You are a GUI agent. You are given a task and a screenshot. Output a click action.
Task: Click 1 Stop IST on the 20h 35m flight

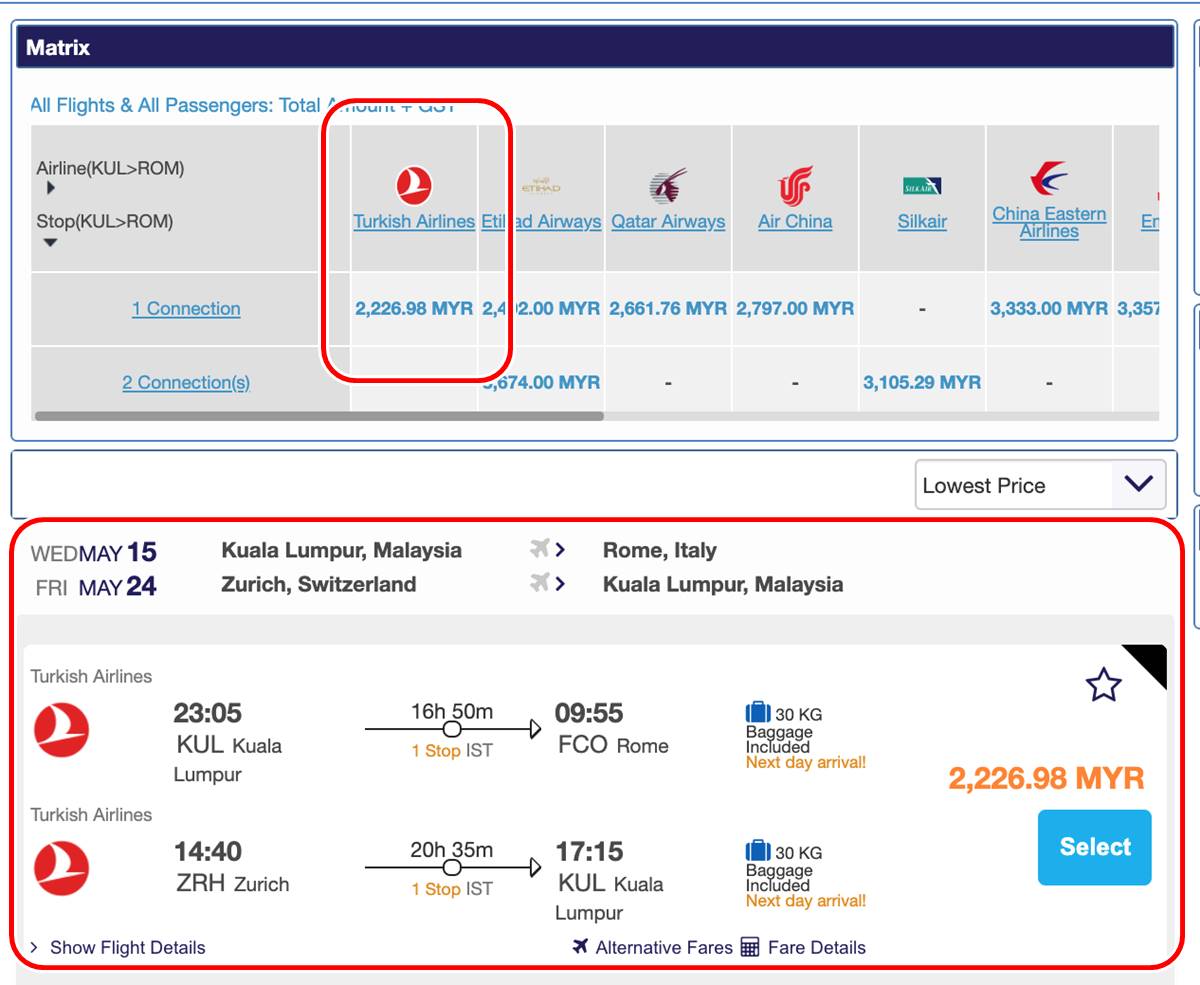pyautogui.click(x=452, y=889)
